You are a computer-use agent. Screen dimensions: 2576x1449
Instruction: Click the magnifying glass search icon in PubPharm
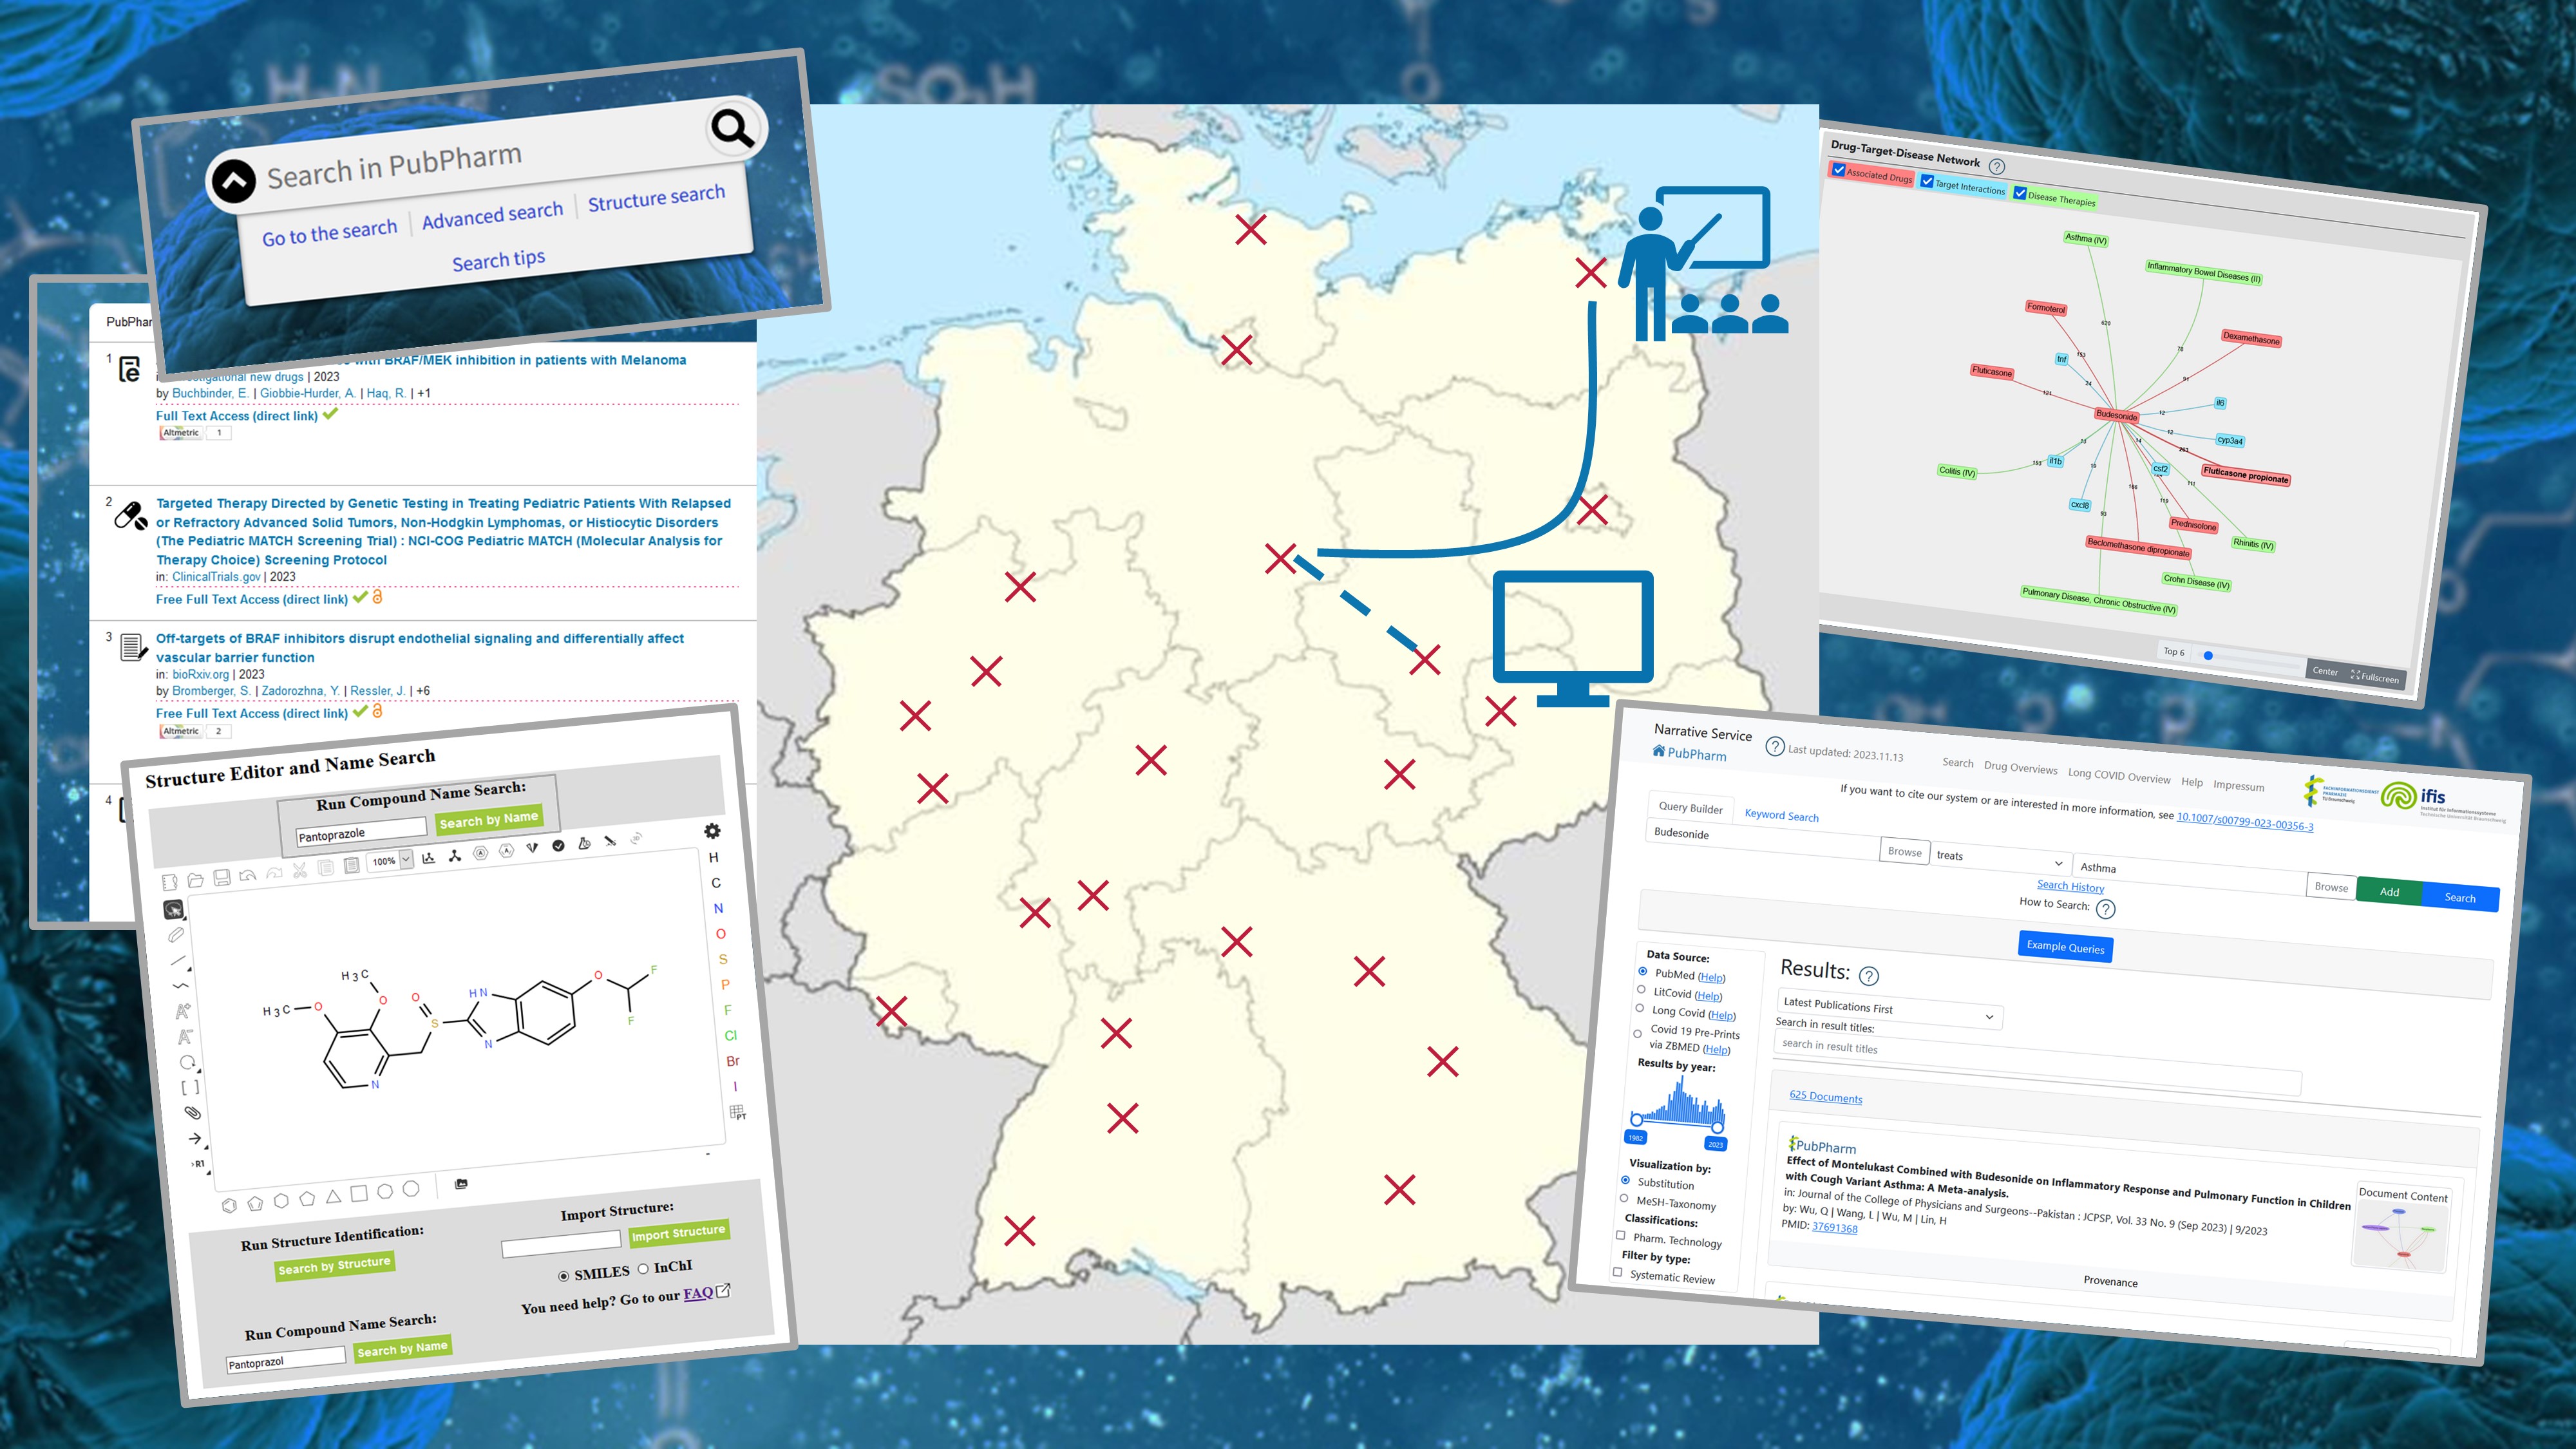(x=733, y=129)
